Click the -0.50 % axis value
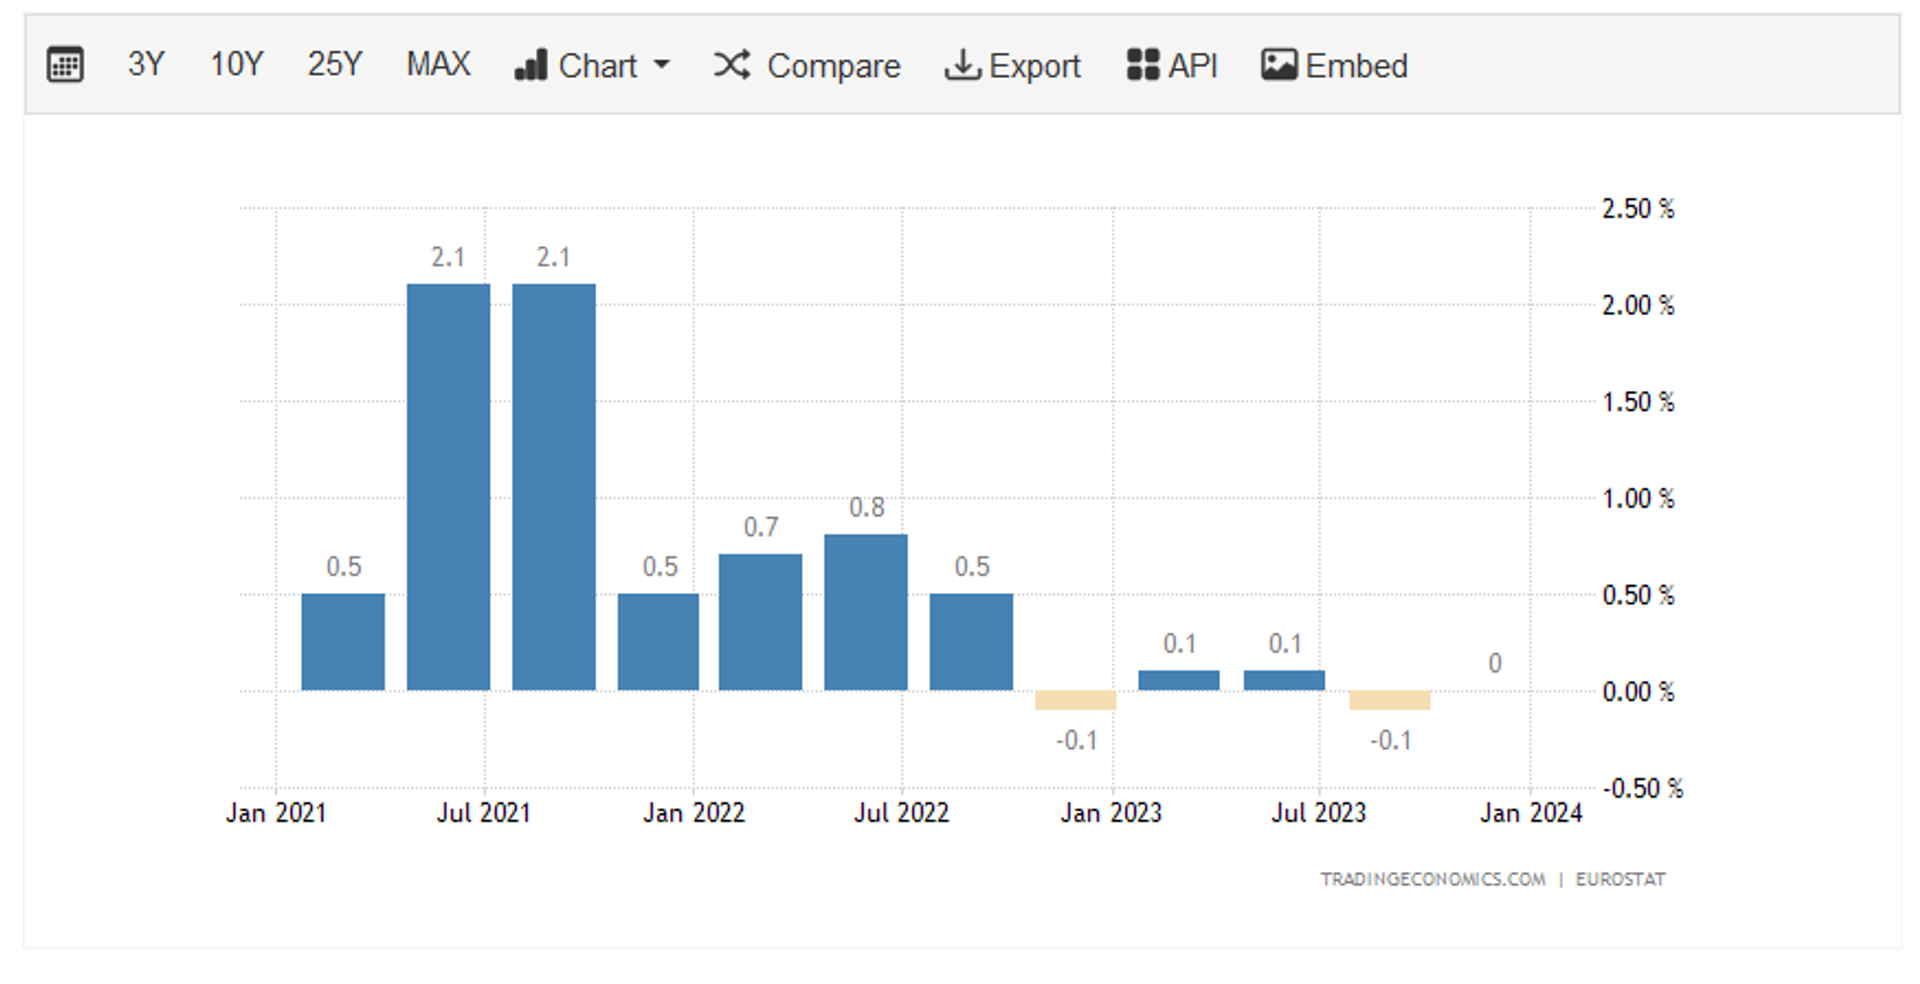This screenshot has height=984, width=1920. tap(1643, 788)
